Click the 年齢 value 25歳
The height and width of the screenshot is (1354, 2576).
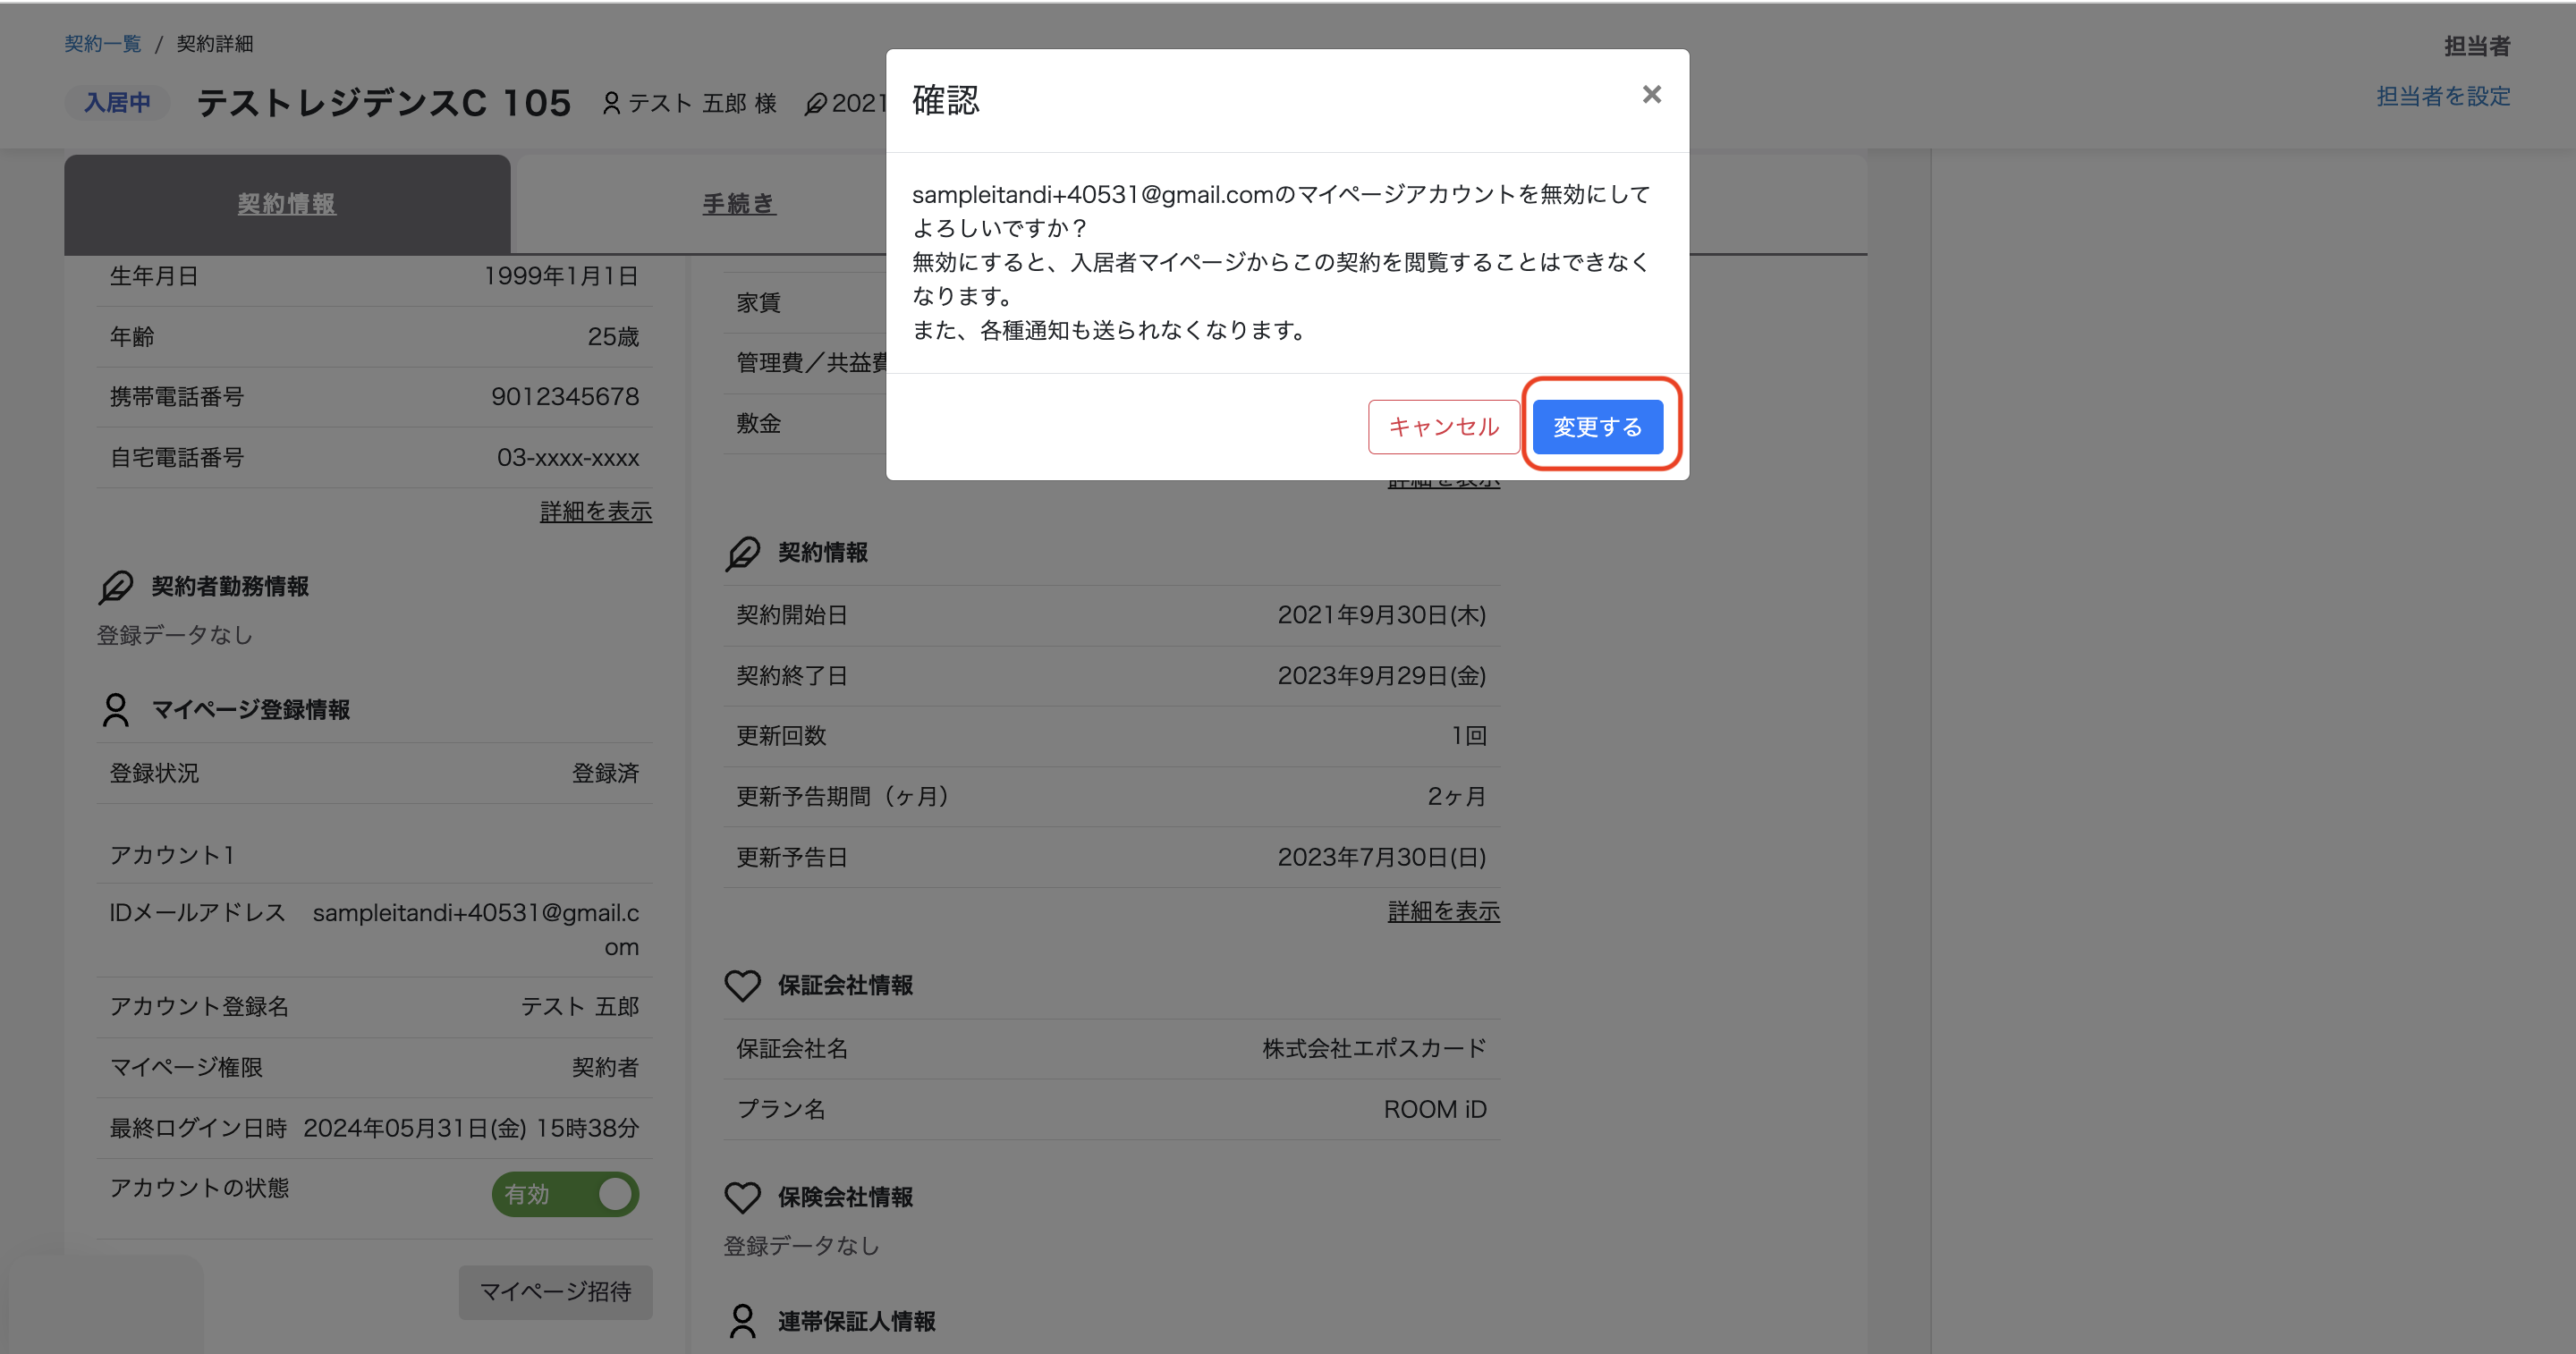pyautogui.click(x=613, y=337)
